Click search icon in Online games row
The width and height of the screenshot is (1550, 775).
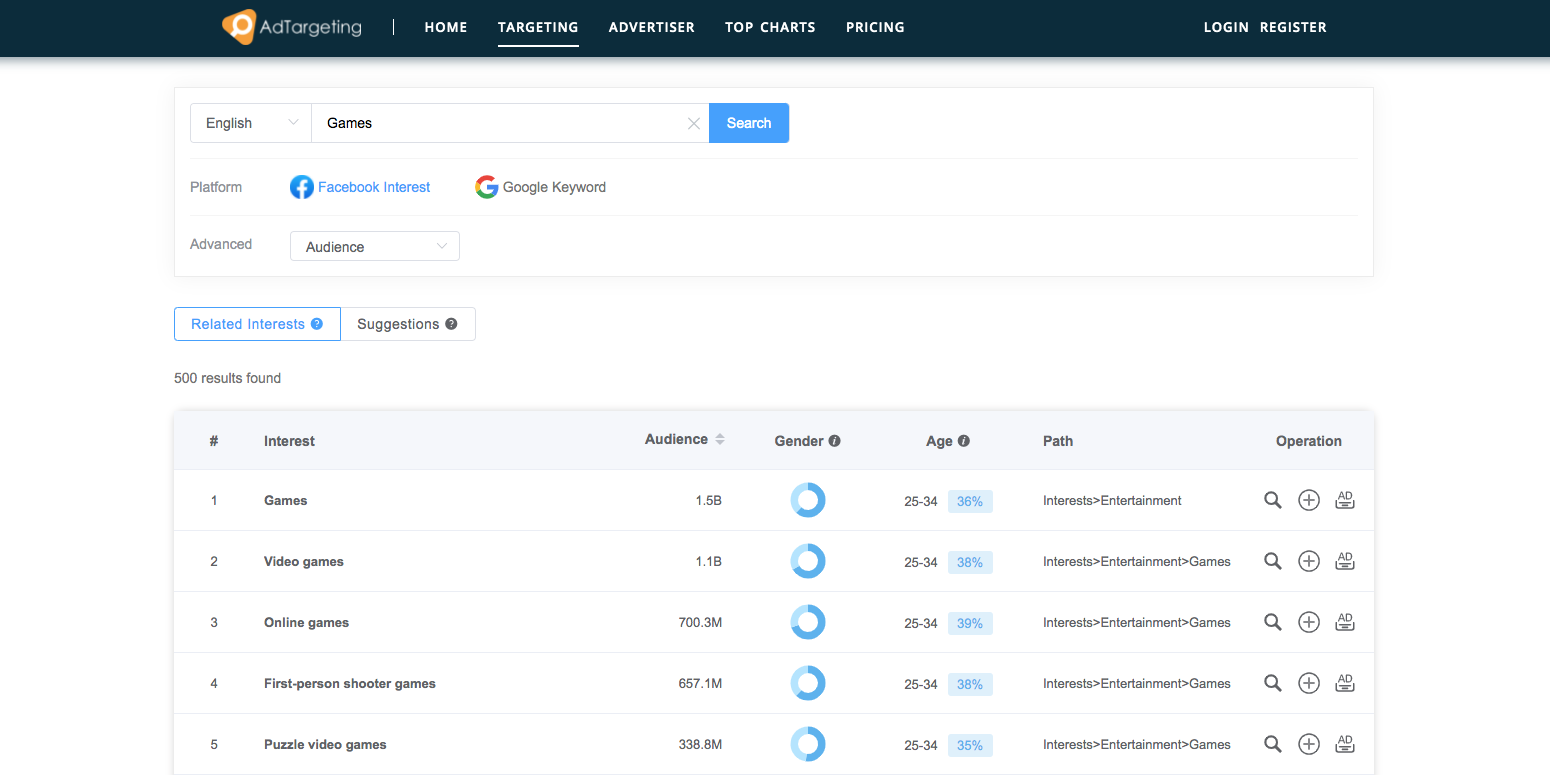1273,622
